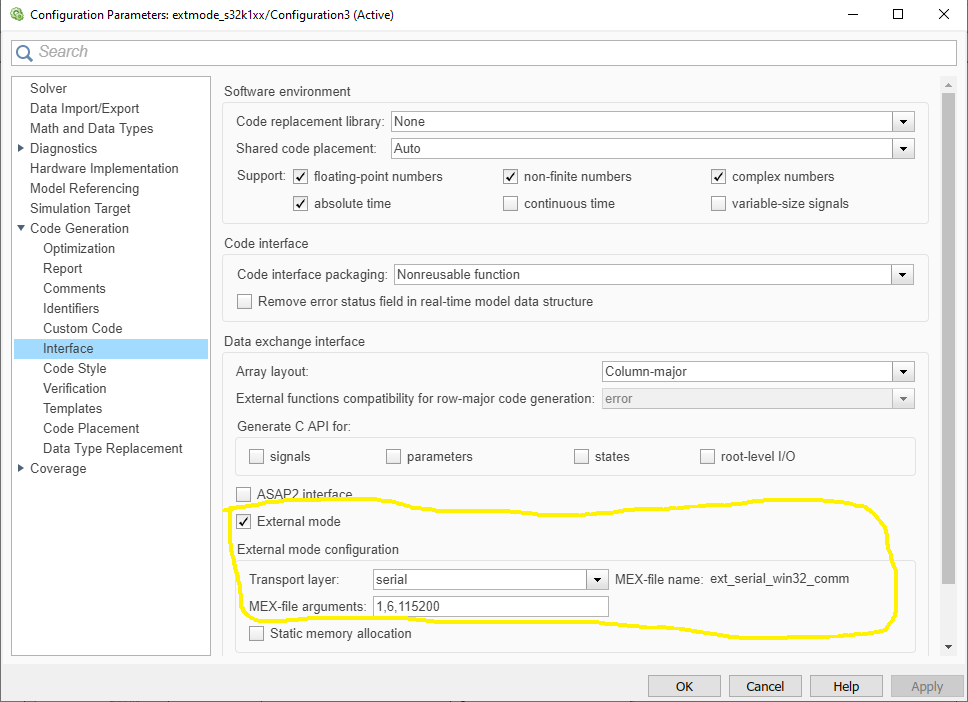Viewport: 968px width, 702px height.
Task: Click the Simulink app icon in title bar
Action: tap(15, 15)
